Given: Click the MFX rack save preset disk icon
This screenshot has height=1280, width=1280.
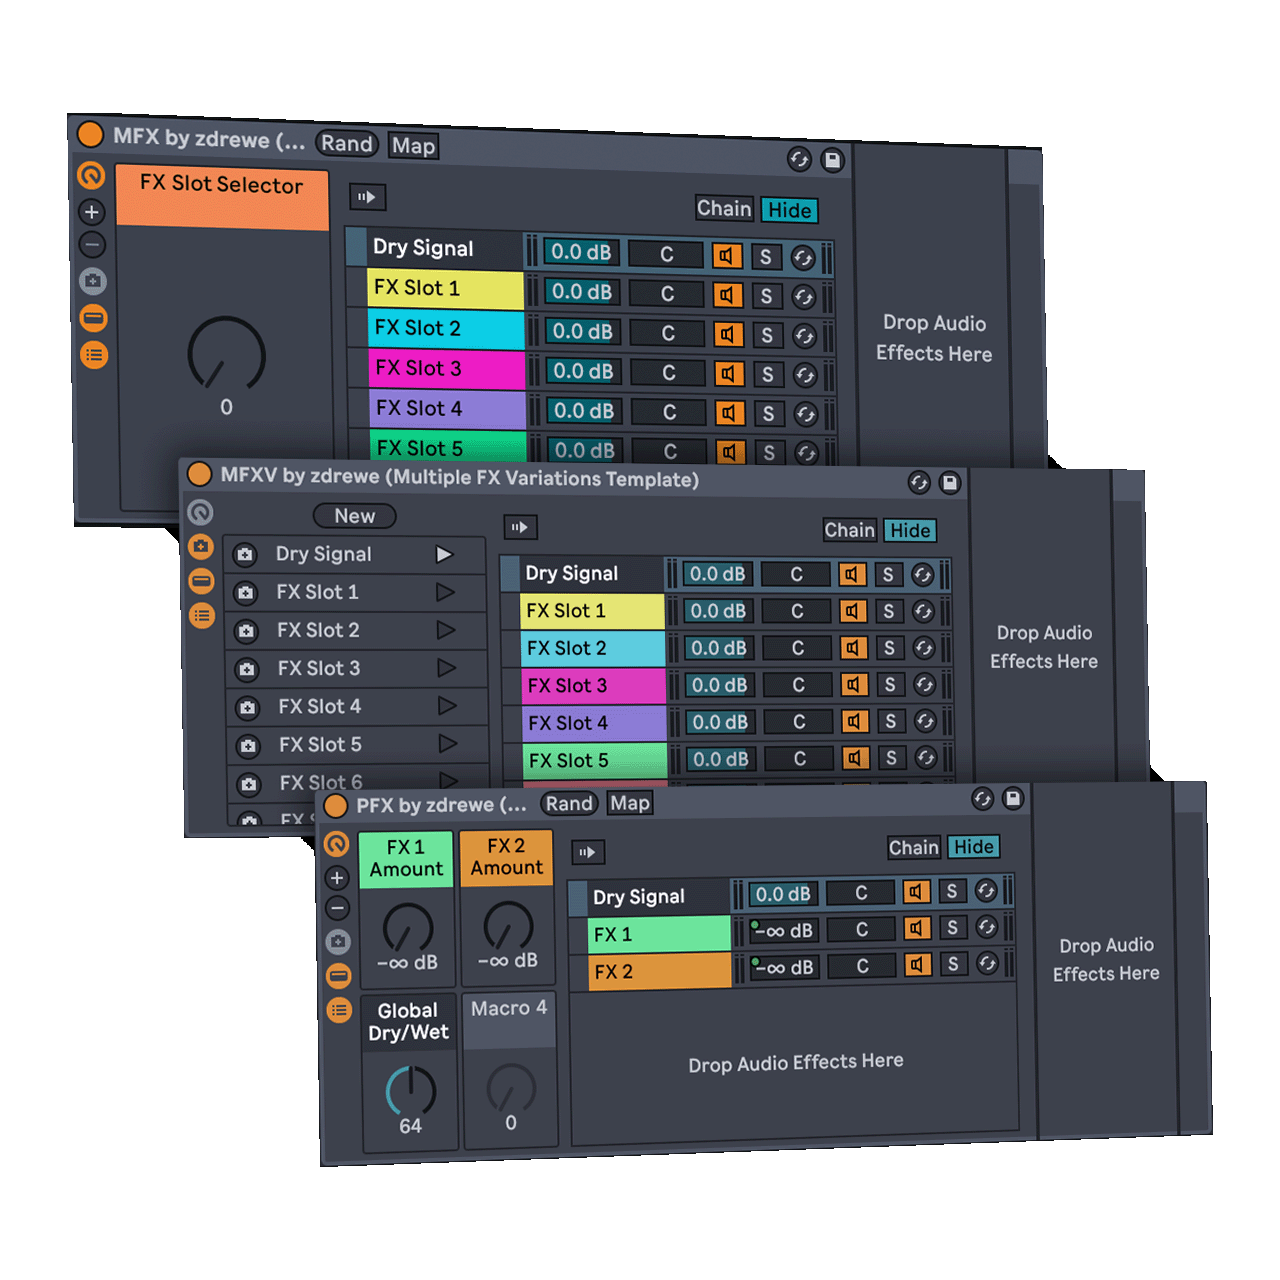Looking at the screenshot, I should tap(832, 160).
